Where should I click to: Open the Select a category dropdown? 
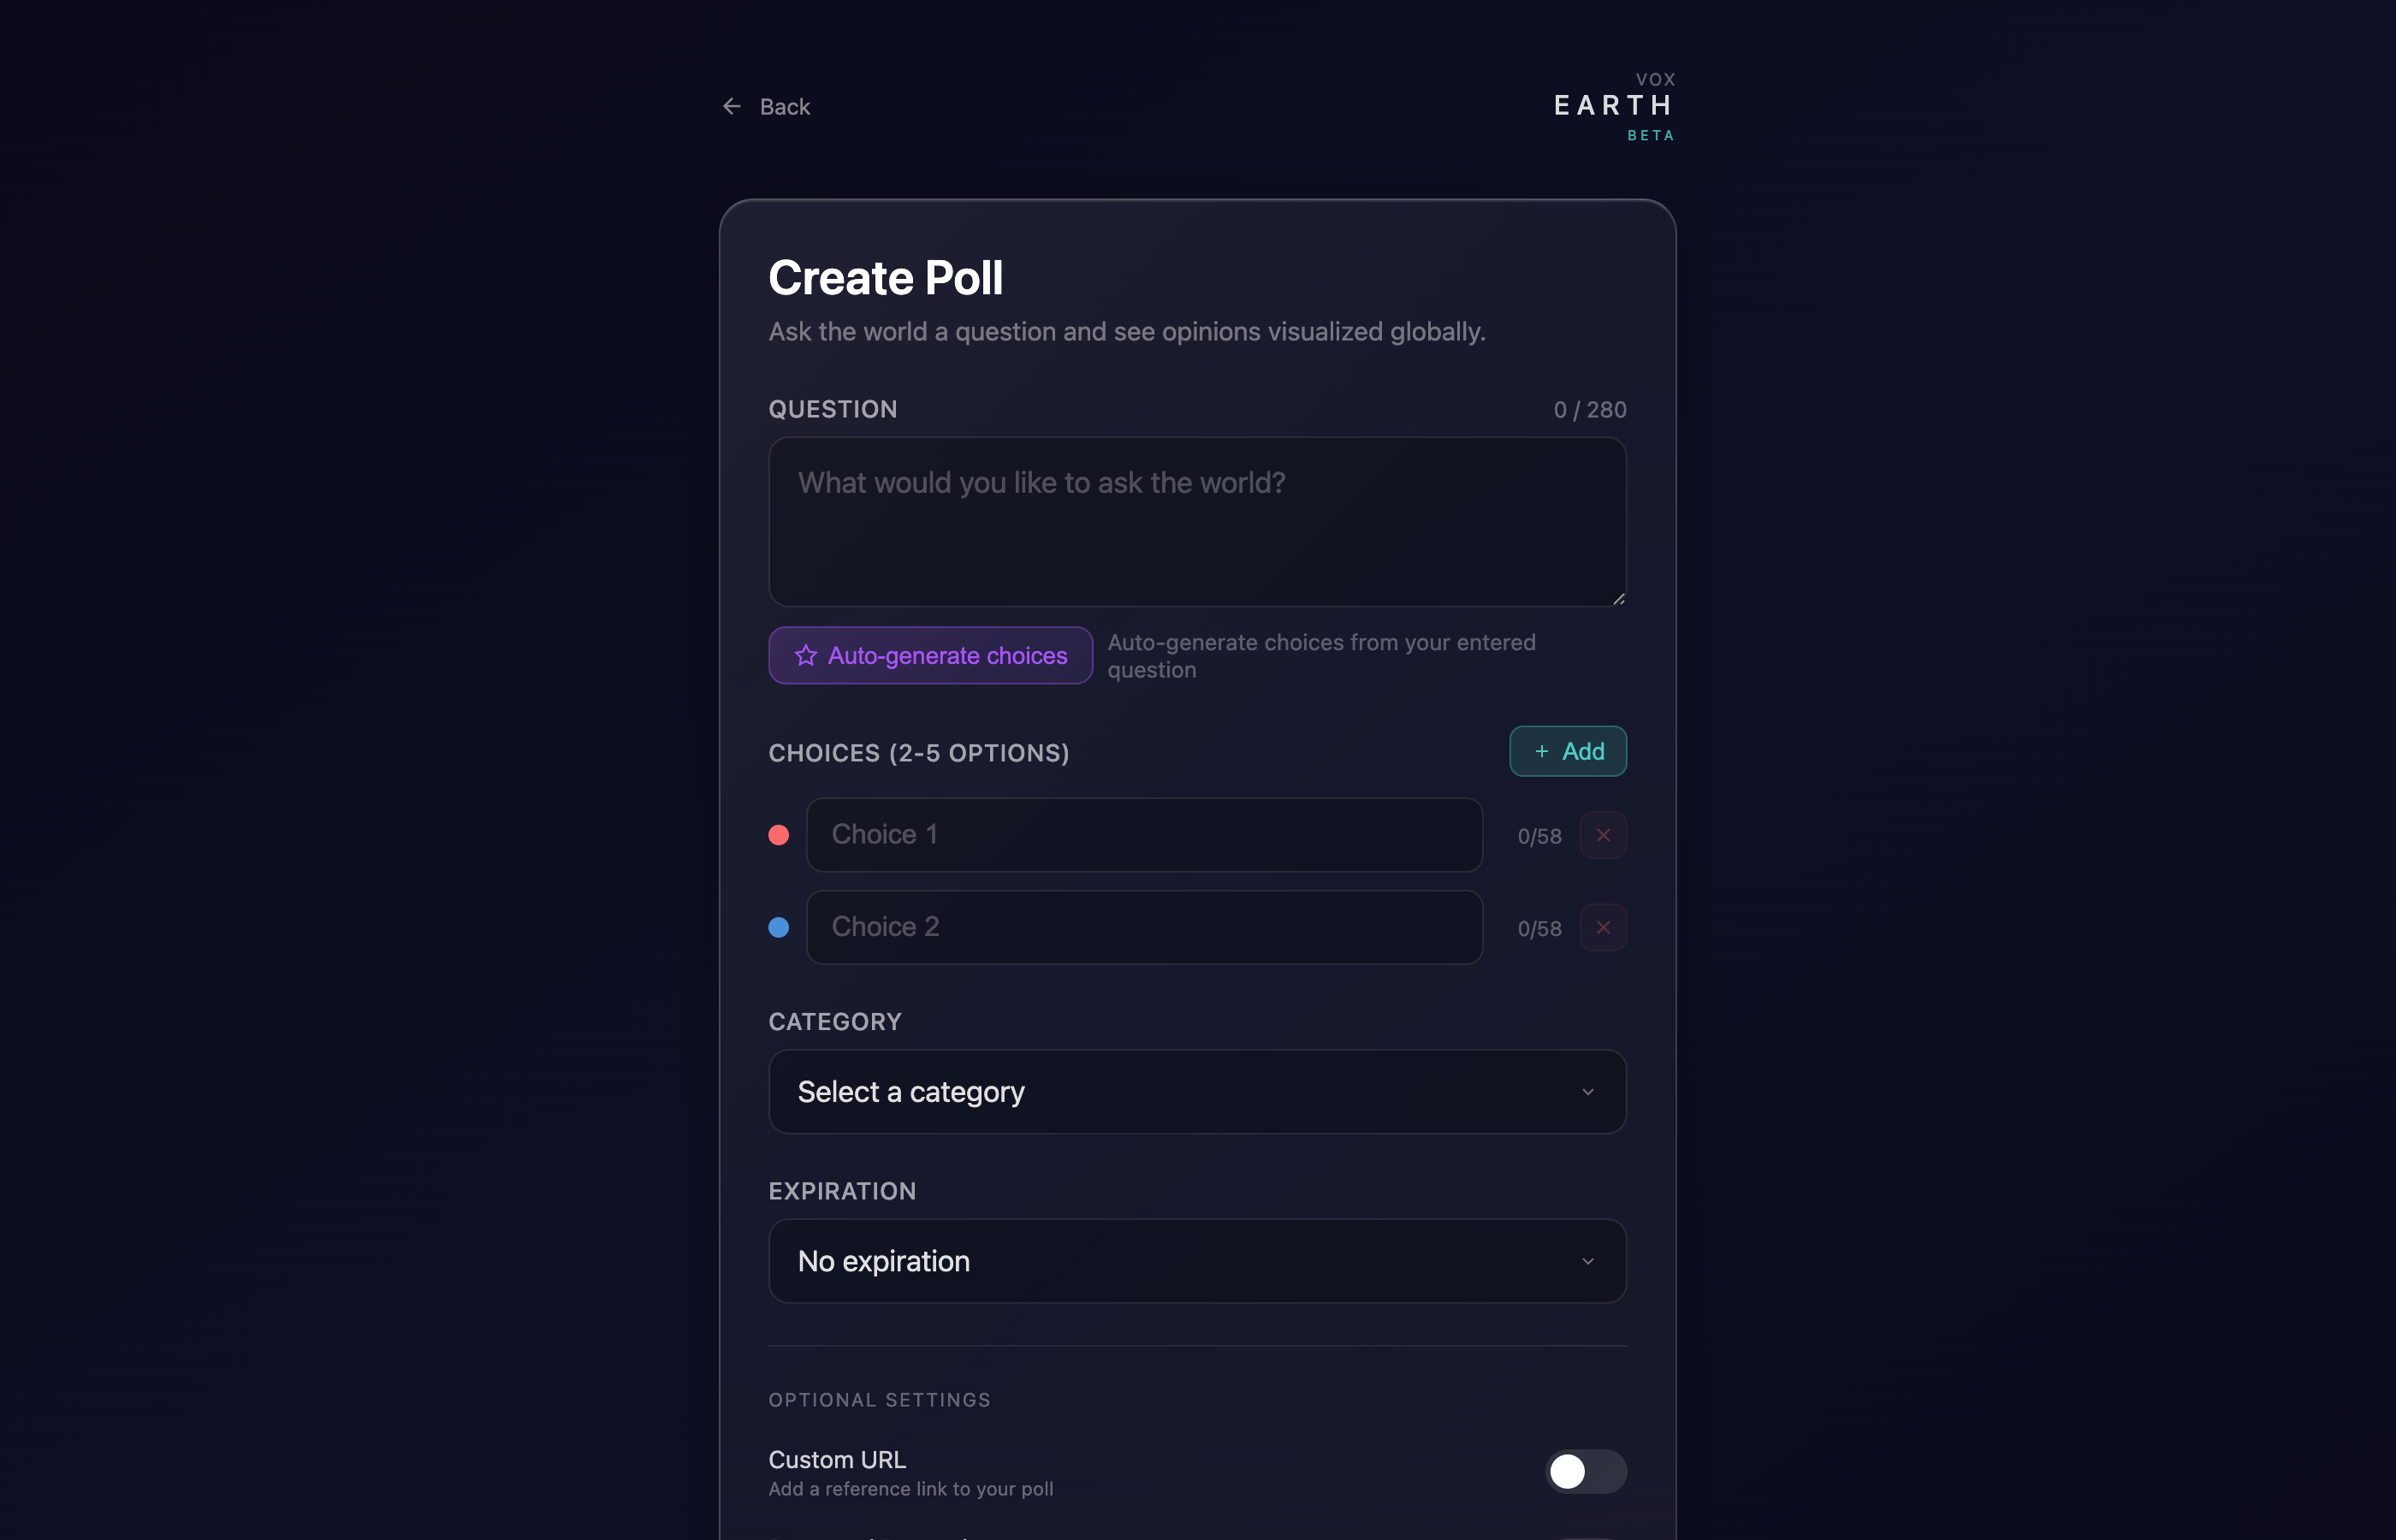[x=1197, y=1092]
